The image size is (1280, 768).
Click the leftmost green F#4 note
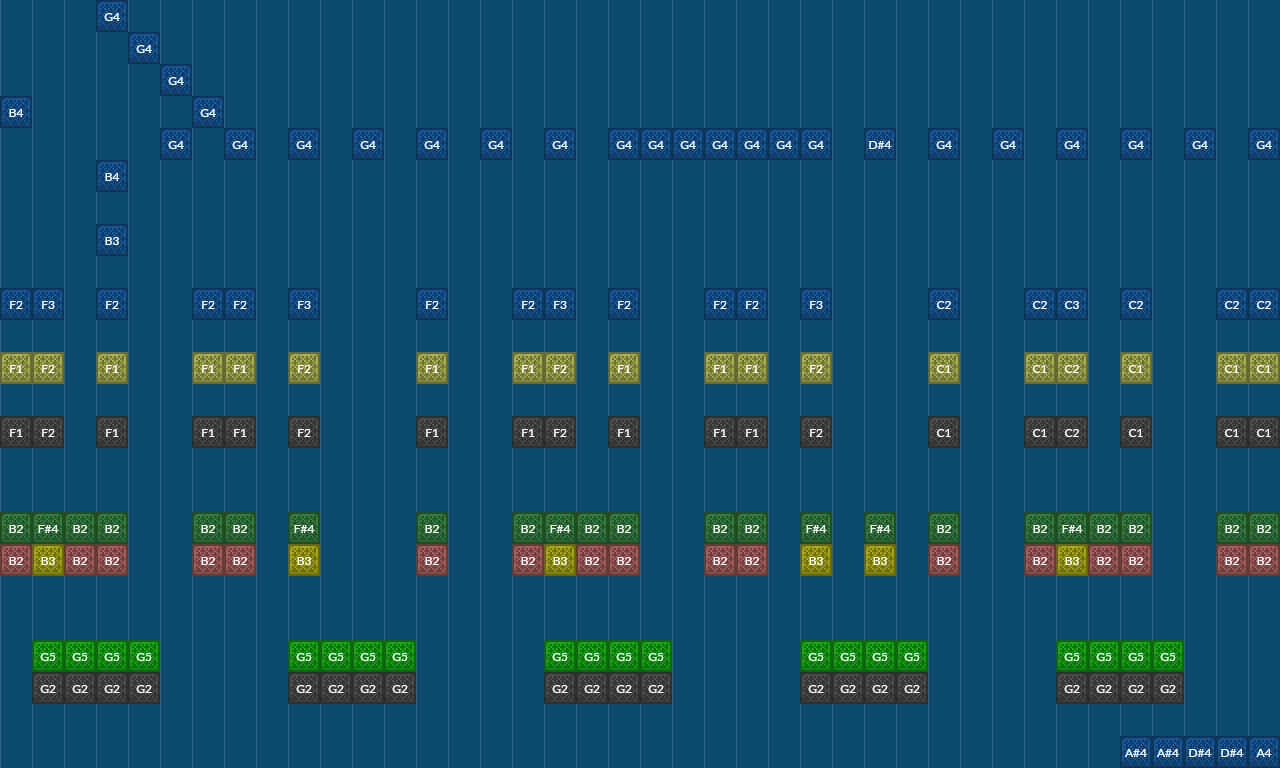coord(48,528)
